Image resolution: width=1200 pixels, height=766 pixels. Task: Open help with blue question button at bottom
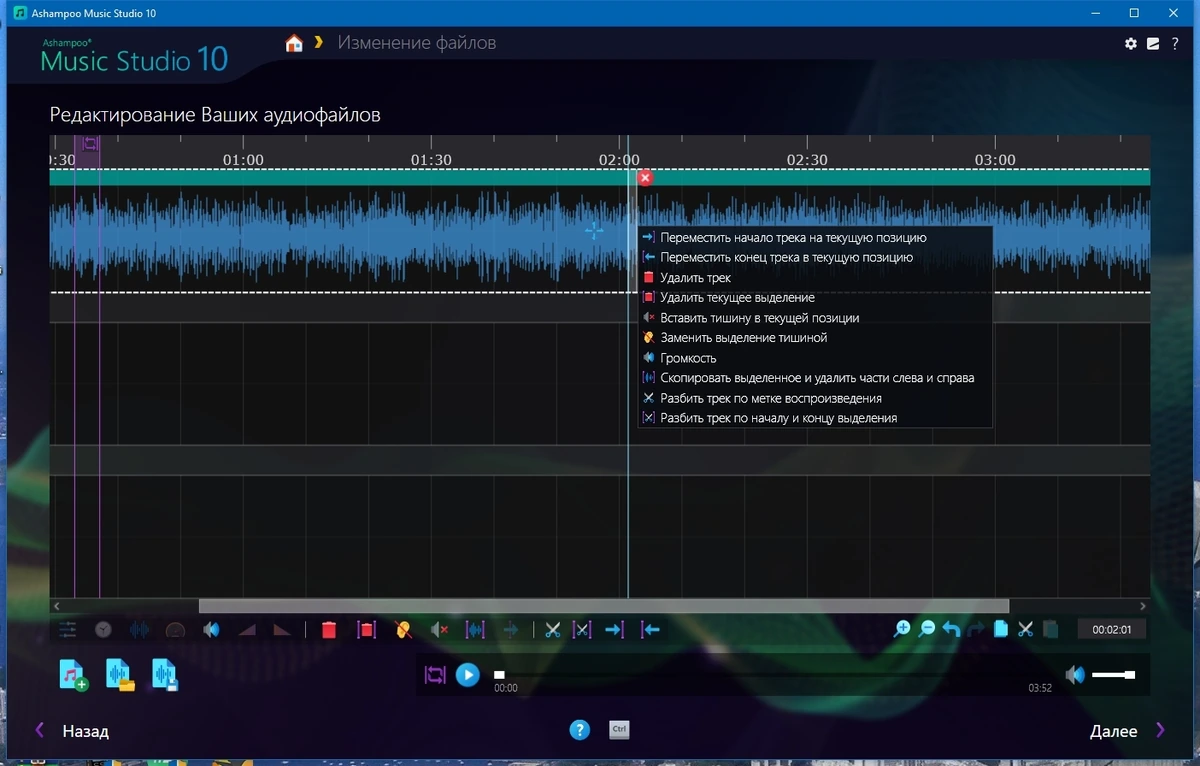[580, 730]
